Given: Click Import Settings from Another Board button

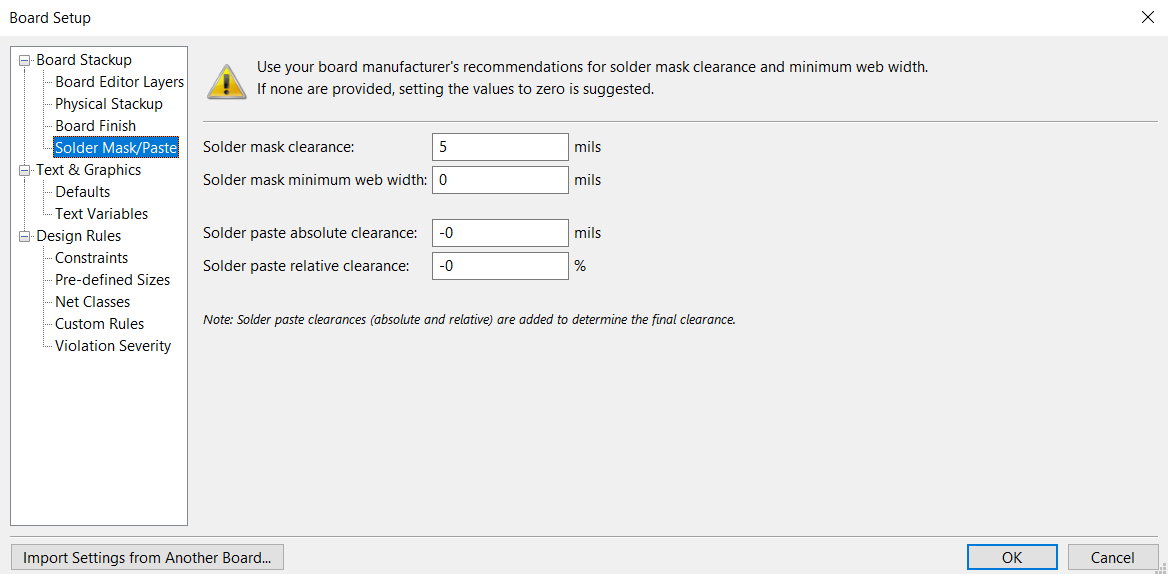Looking at the screenshot, I should pos(147,558).
